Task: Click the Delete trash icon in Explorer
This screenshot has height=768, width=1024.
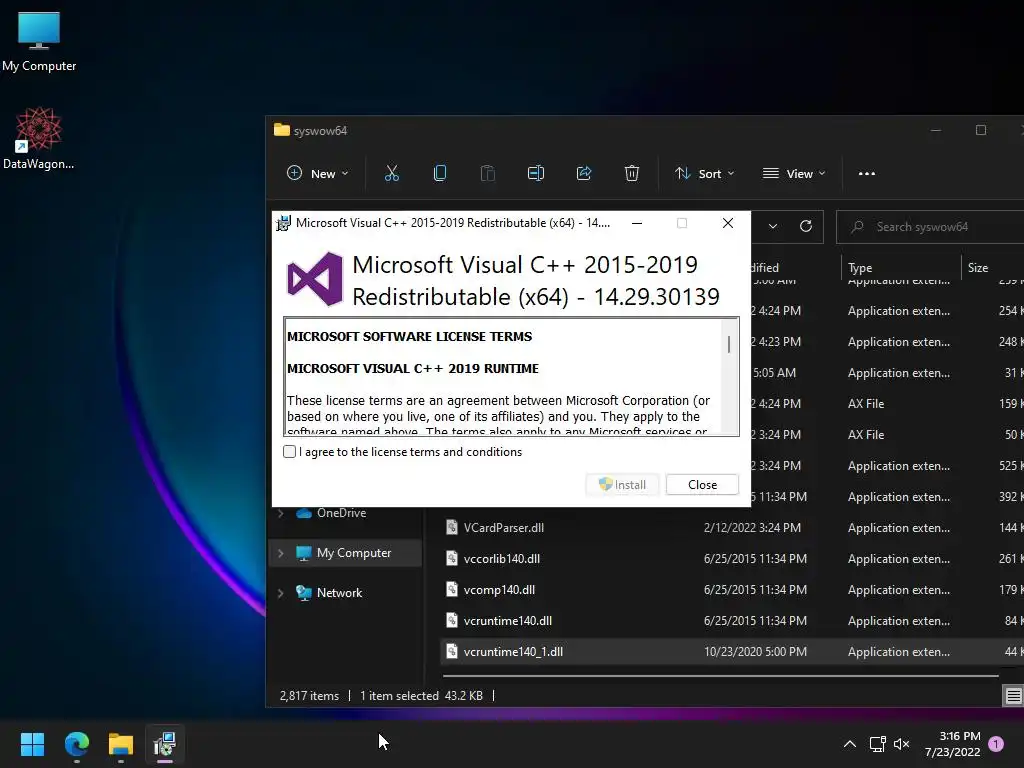Action: [x=632, y=174]
